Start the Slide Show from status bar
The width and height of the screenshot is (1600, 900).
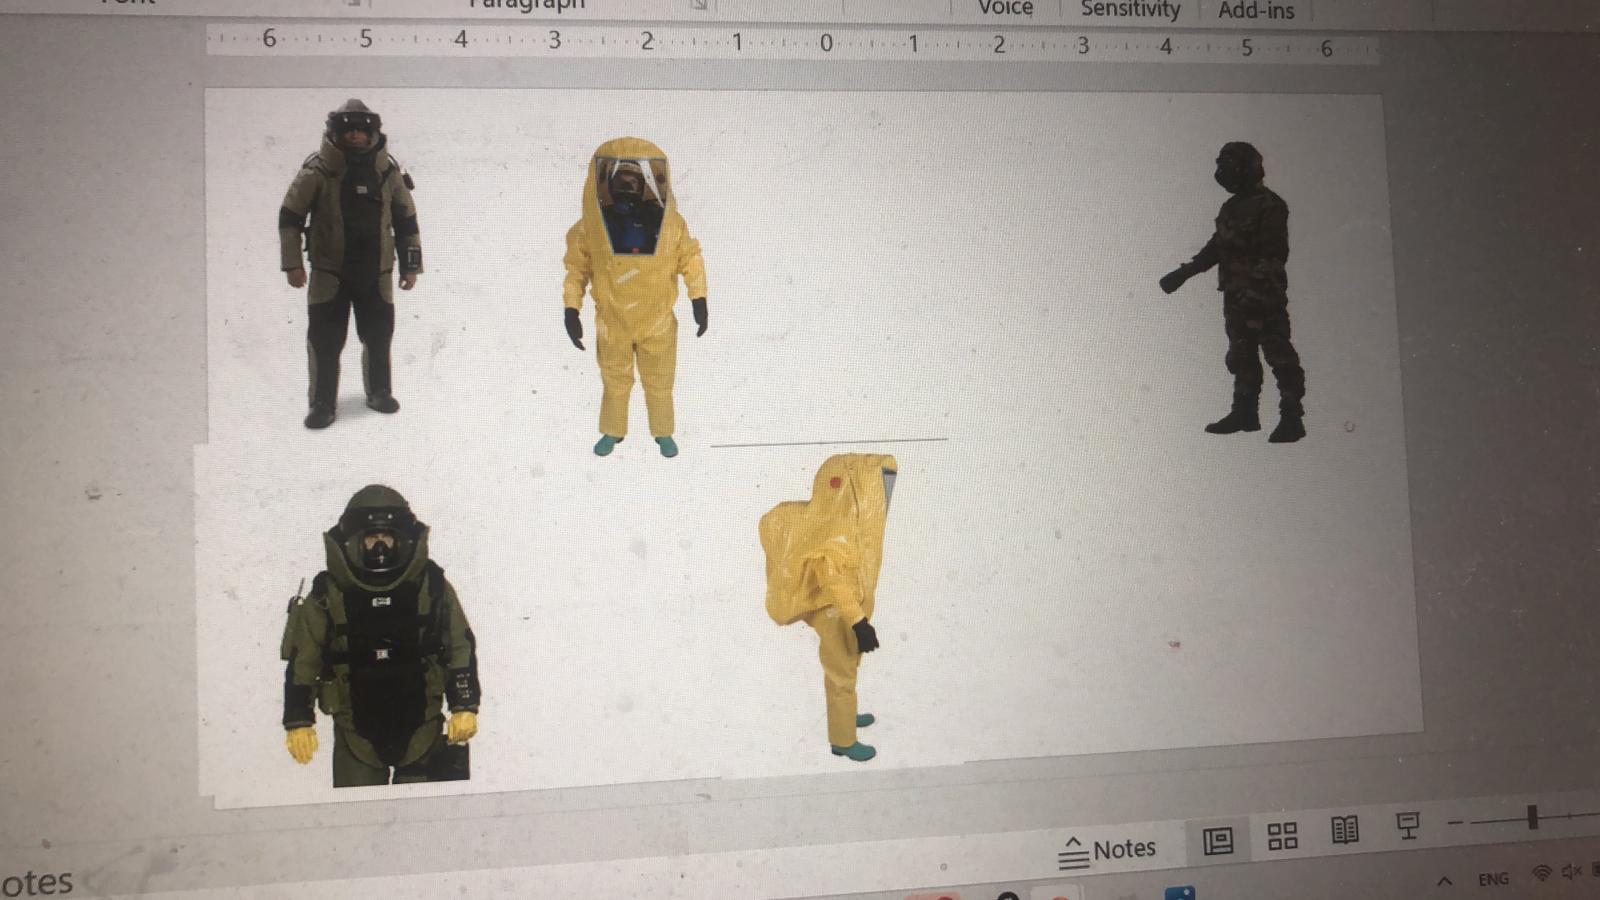click(1408, 826)
